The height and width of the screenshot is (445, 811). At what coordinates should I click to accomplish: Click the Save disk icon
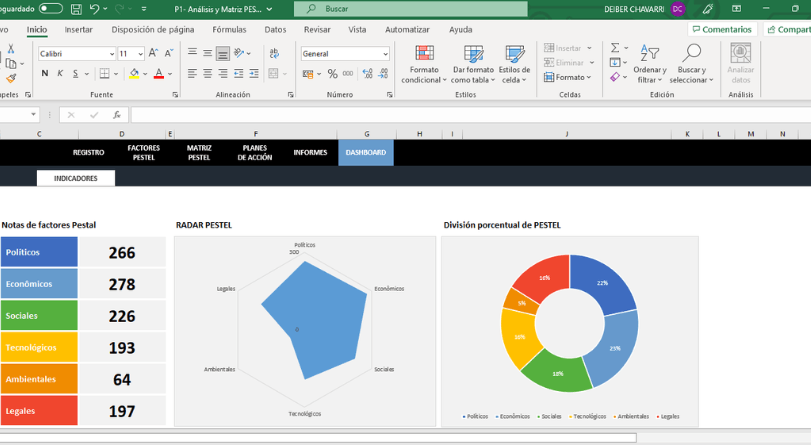[76, 9]
